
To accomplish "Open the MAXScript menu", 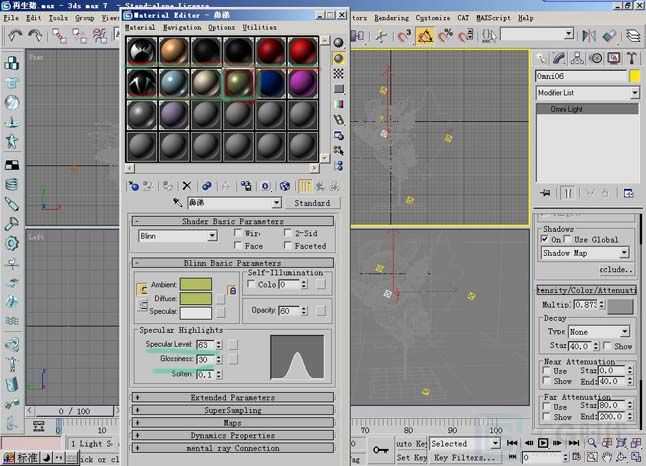I will 493,18.
